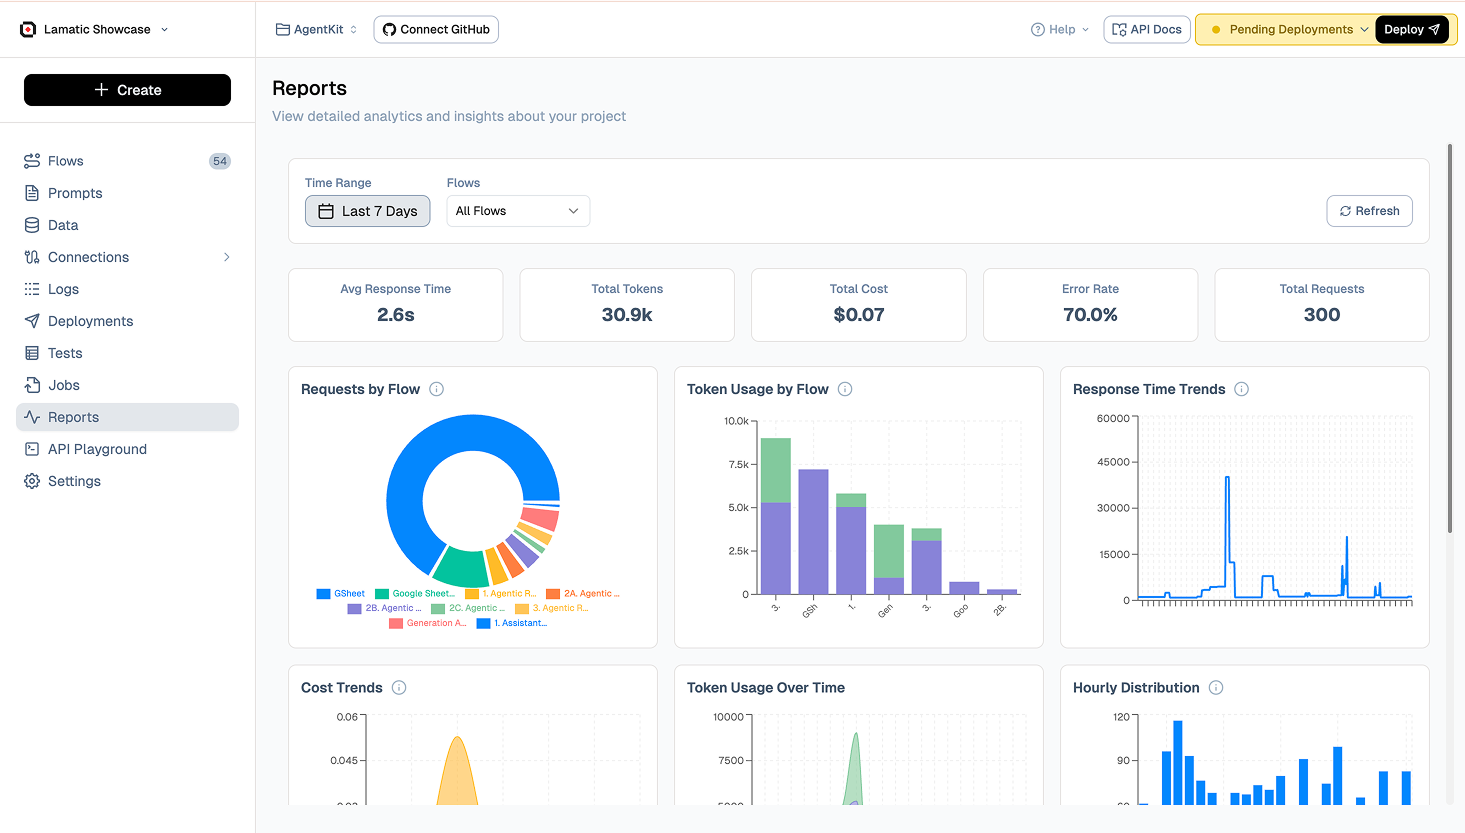Select Reports in the sidebar
Image resolution: width=1465 pixels, height=833 pixels.
coord(127,417)
